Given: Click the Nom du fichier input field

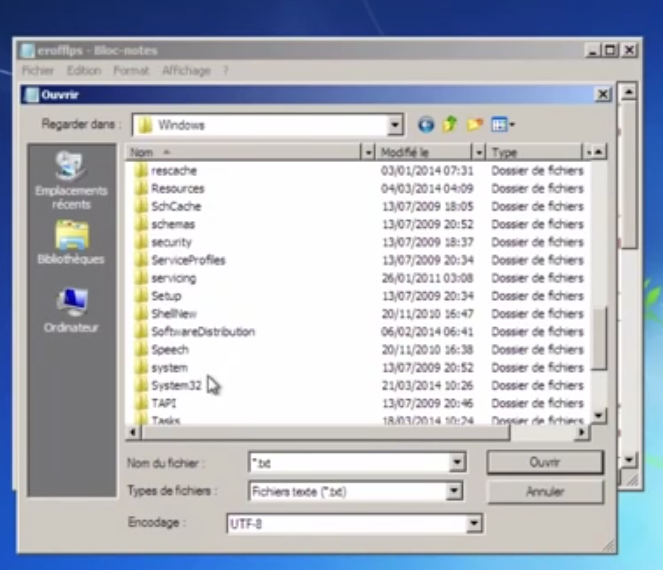Looking at the screenshot, I should tap(350, 463).
